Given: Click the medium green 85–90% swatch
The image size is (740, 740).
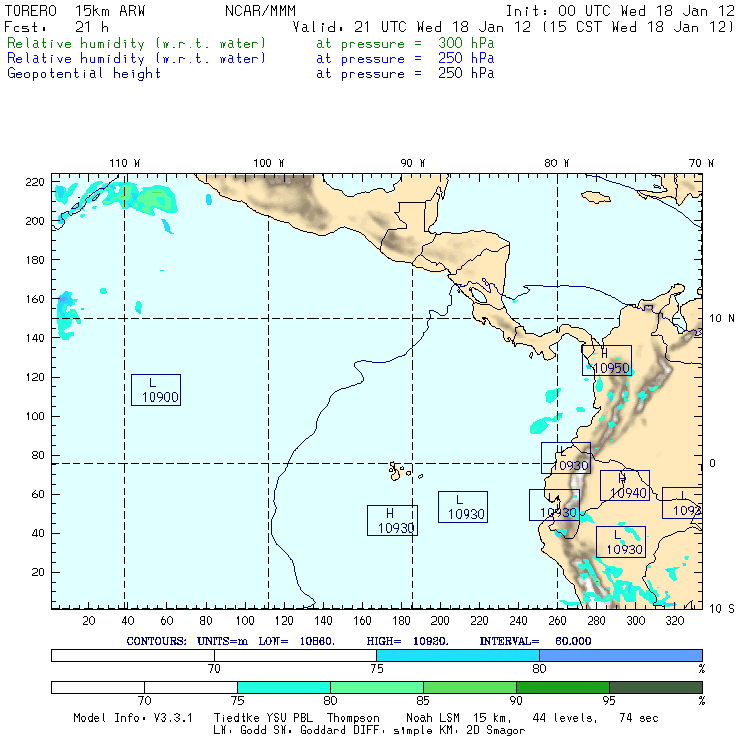Looking at the screenshot, I should coord(470,687).
